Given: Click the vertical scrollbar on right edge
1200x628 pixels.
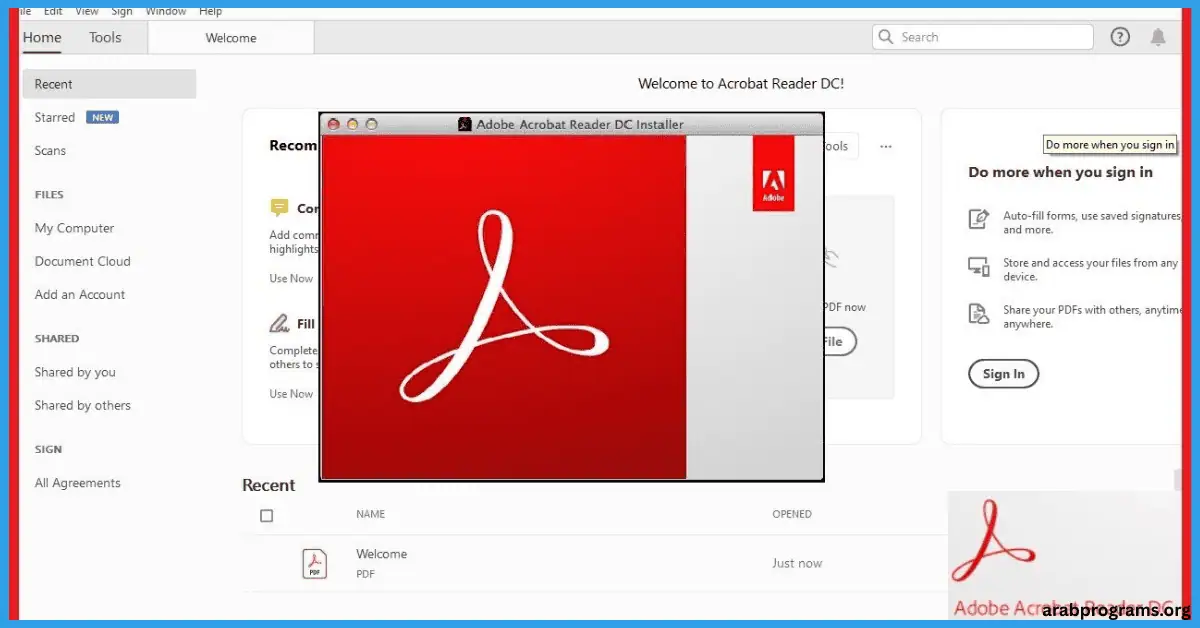Looking at the screenshot, I should 1177,482.
